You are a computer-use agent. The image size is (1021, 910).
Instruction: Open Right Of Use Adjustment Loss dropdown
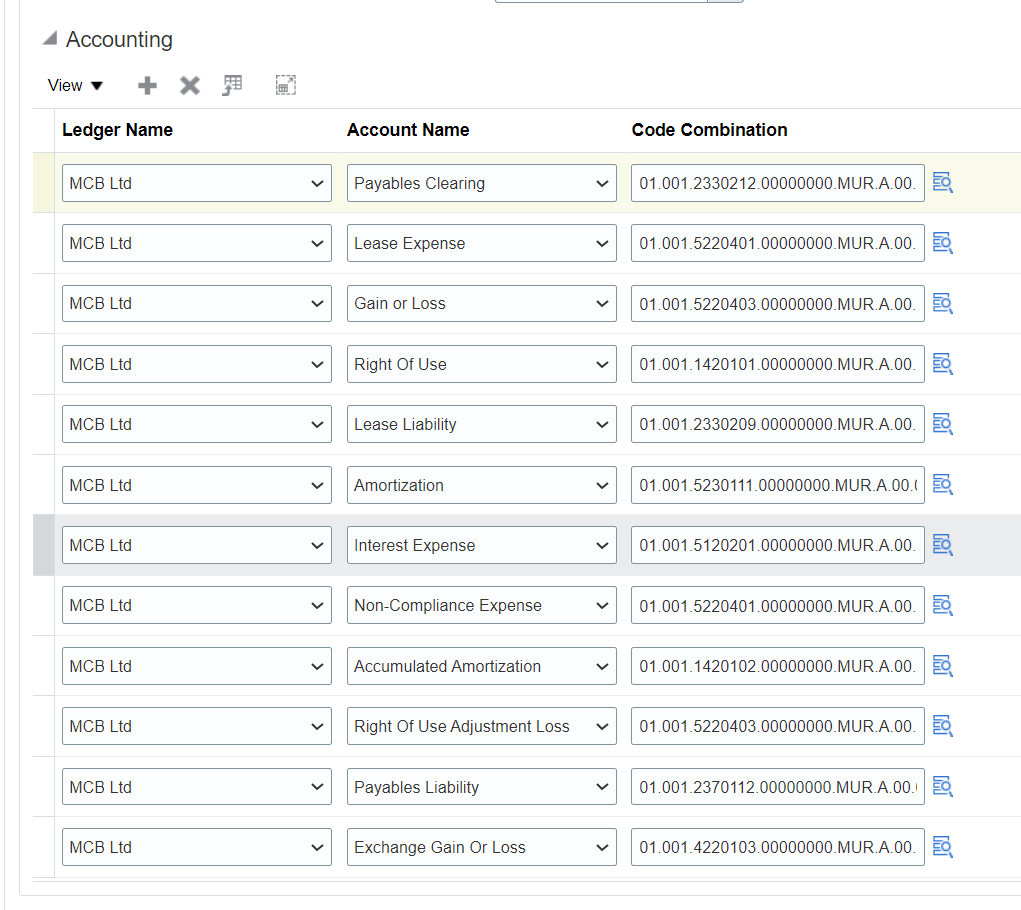(x=481, y=726)
